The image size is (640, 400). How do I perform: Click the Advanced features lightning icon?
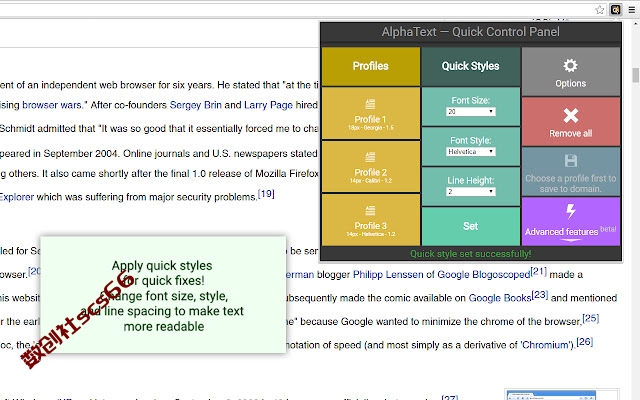click(571, 211)
